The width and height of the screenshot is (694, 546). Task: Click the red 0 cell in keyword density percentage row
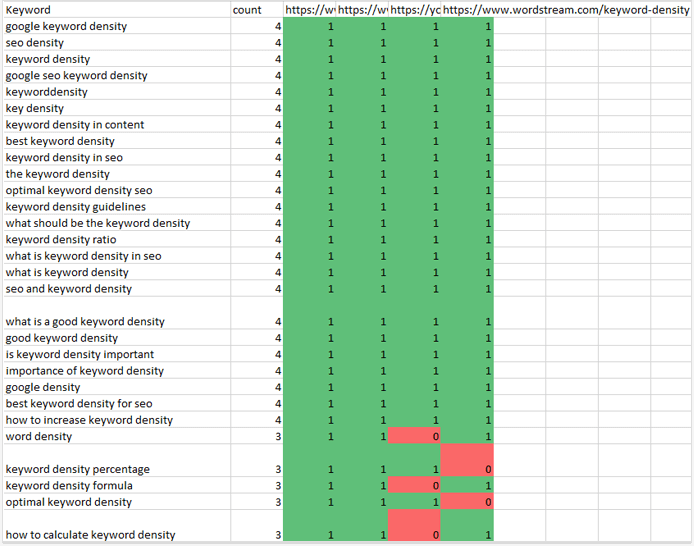(x=467, y=461)
